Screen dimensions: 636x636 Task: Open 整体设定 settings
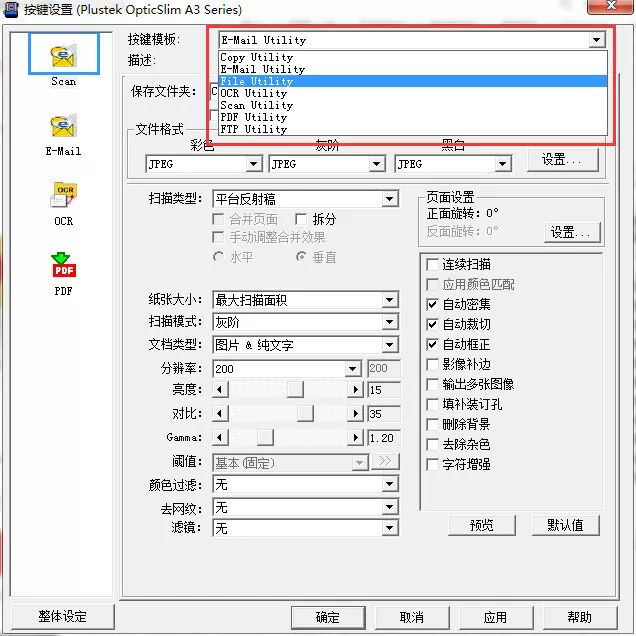click(62, 617)
